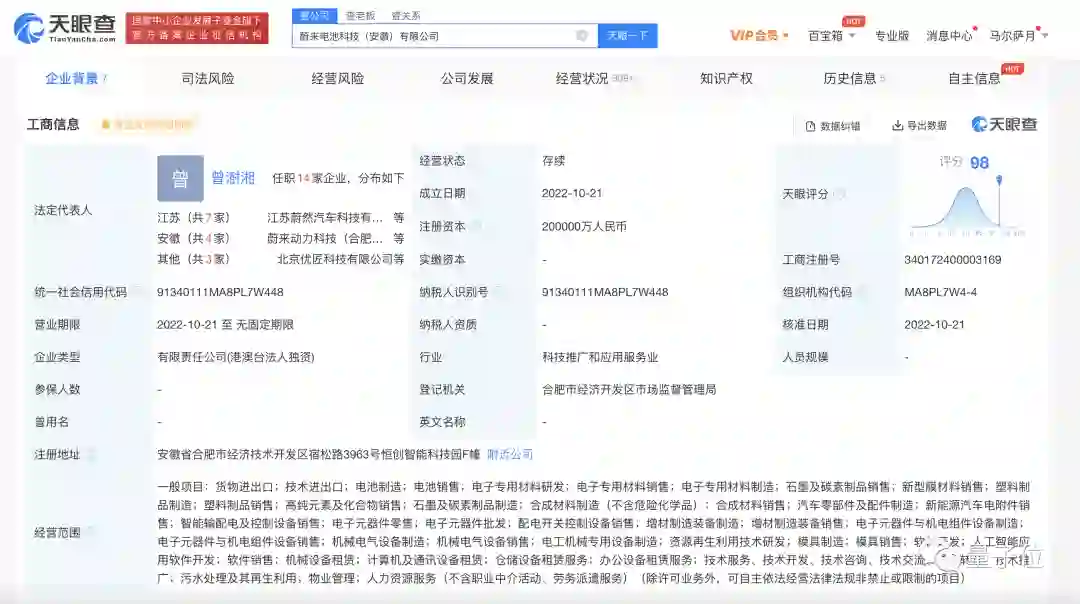Click 安徽（共4家）region entry
Image resolution: width=1080 pixels, height=604 pixels.
(x=194, y=238)
